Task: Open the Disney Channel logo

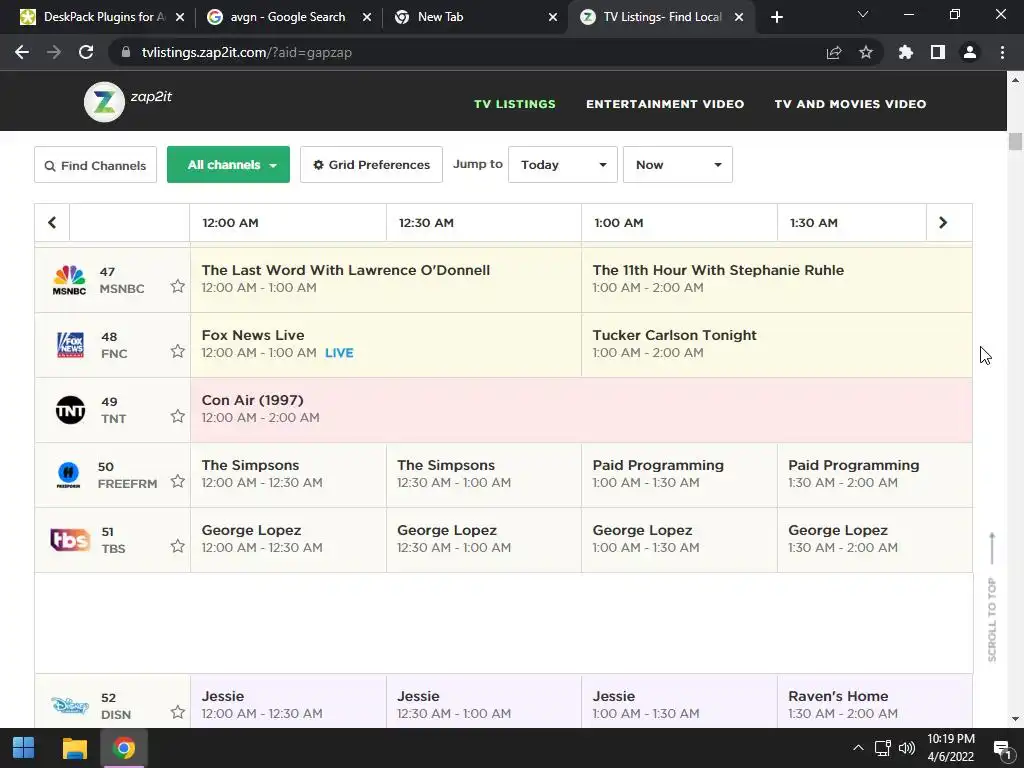Action: (x=70, y=705)
